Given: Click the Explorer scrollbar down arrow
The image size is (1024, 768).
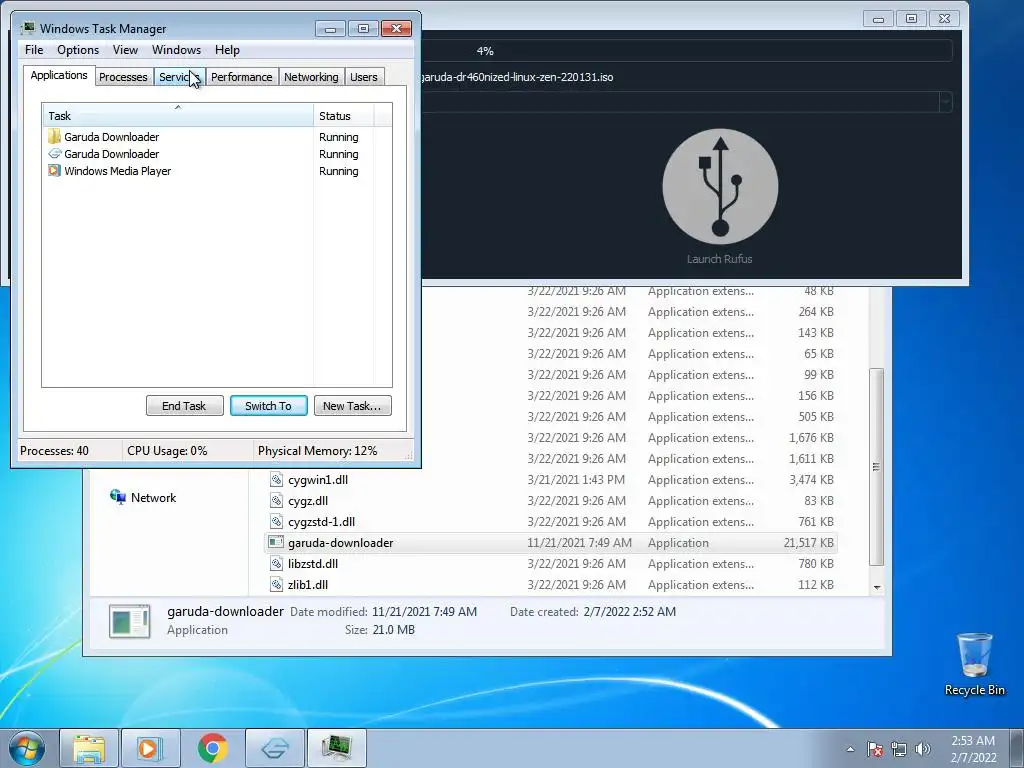Looking at the screenshot, I should click(876, 587).
